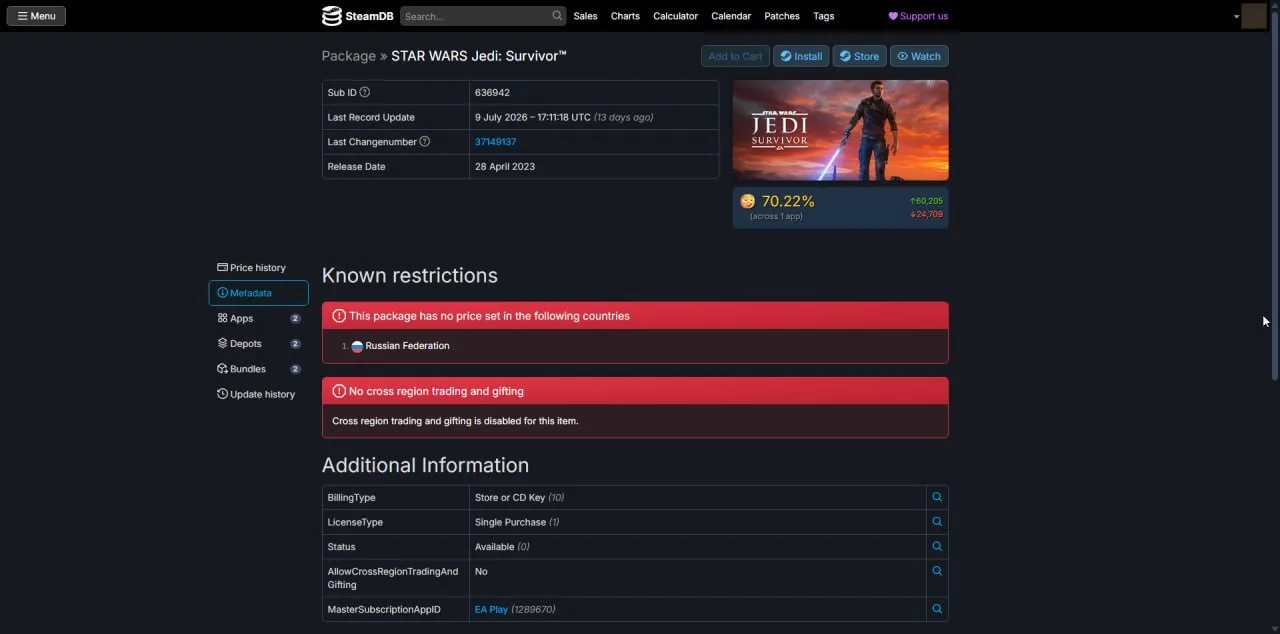Select the Bundles sidebar tab

(x=258, y=369)
